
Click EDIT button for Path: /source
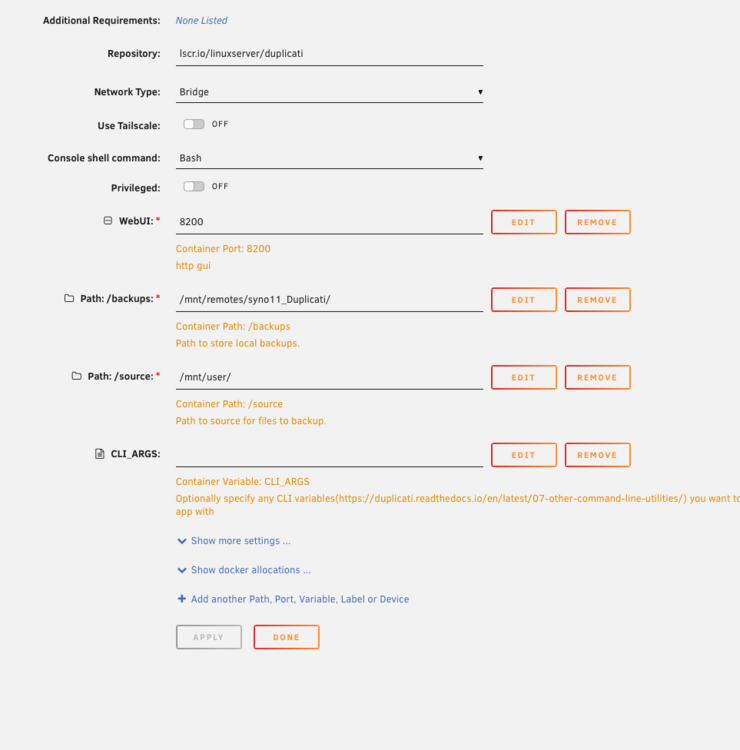coord(524,377)
